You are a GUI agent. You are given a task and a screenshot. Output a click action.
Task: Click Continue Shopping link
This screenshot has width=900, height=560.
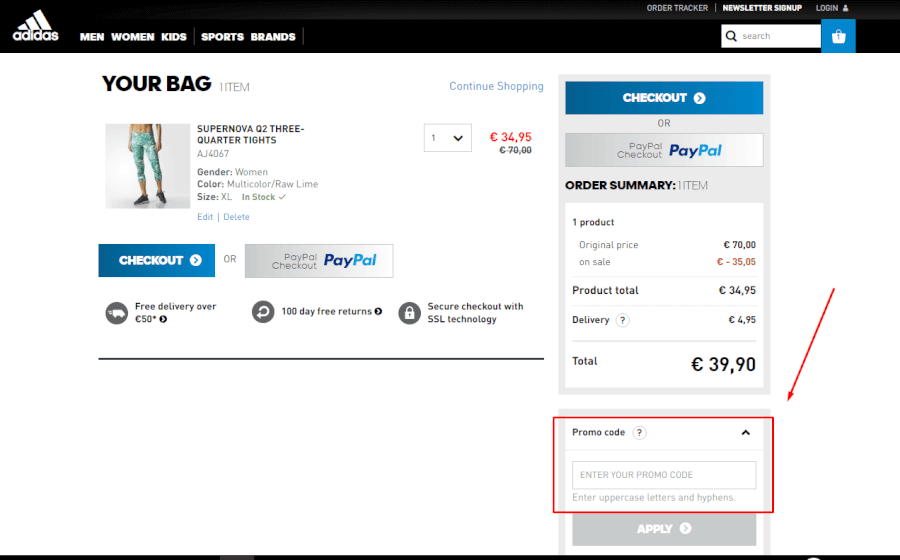click(496, 86)
